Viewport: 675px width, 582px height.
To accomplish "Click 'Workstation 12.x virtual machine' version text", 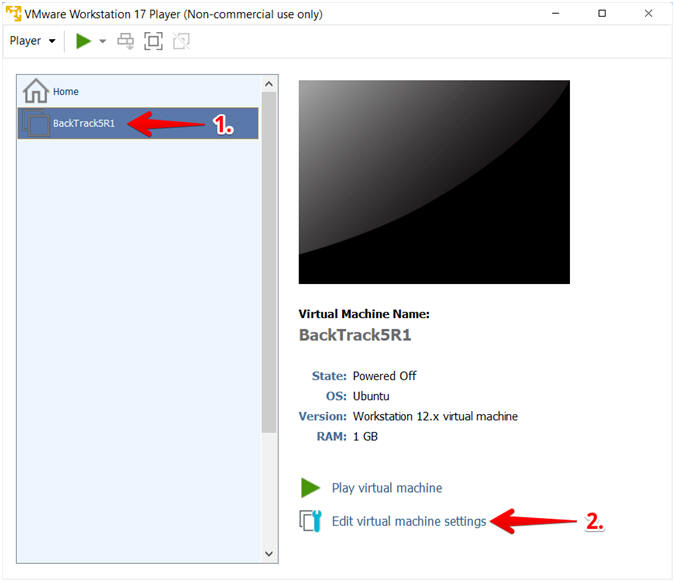I will (435, 416).
